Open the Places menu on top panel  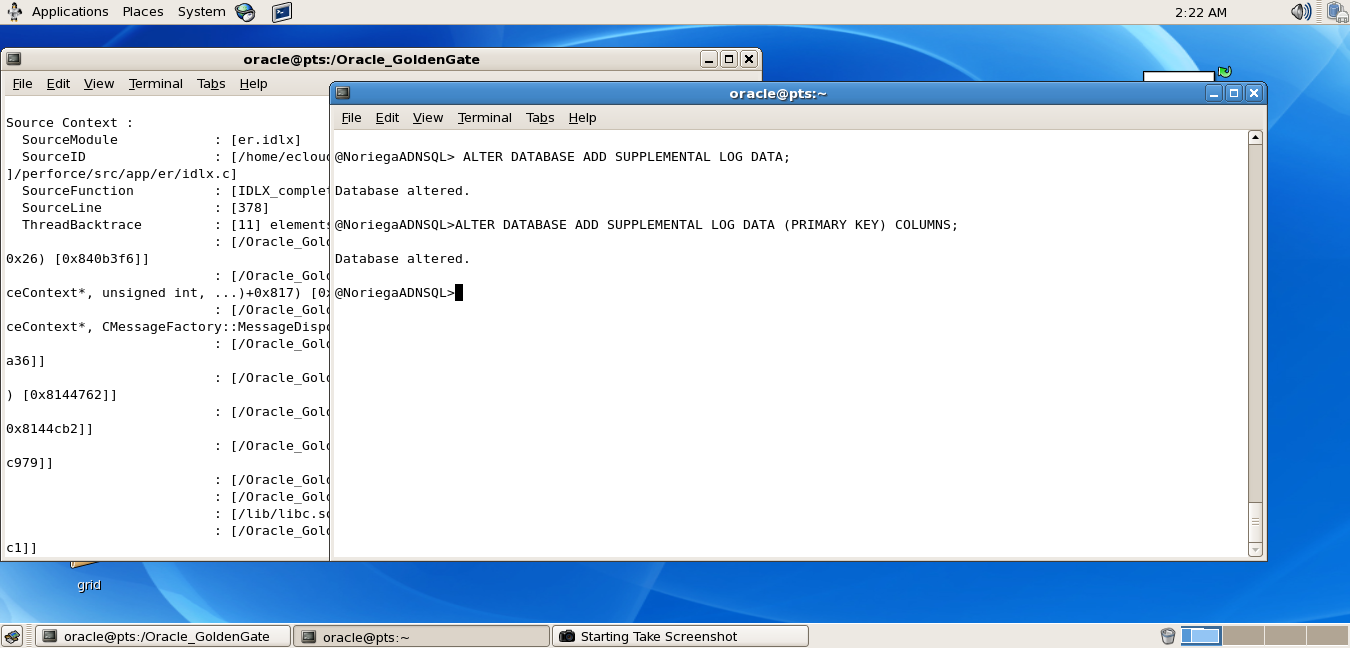[x=142, y=11]
